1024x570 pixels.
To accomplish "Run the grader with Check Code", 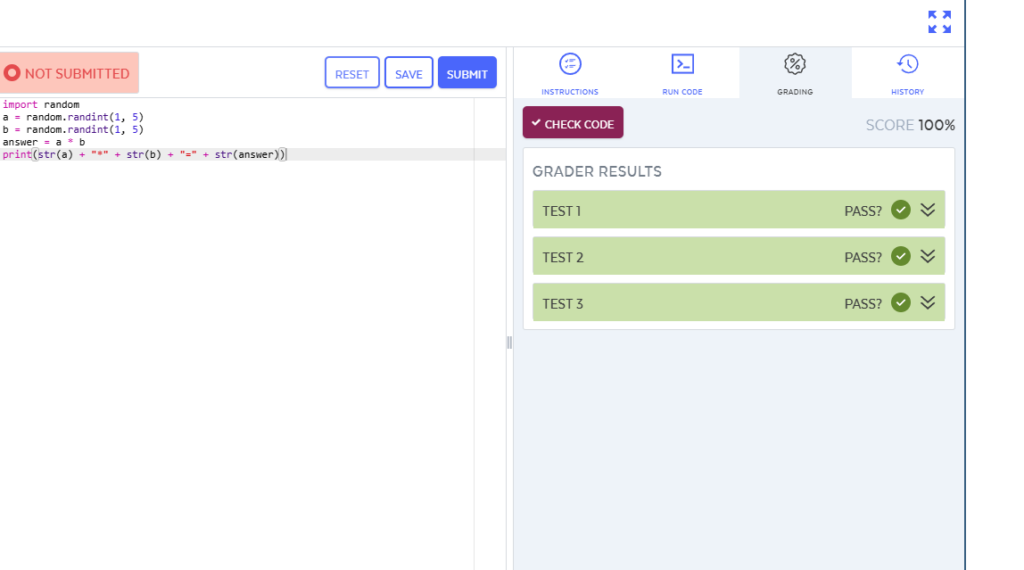I will (573, 123).
